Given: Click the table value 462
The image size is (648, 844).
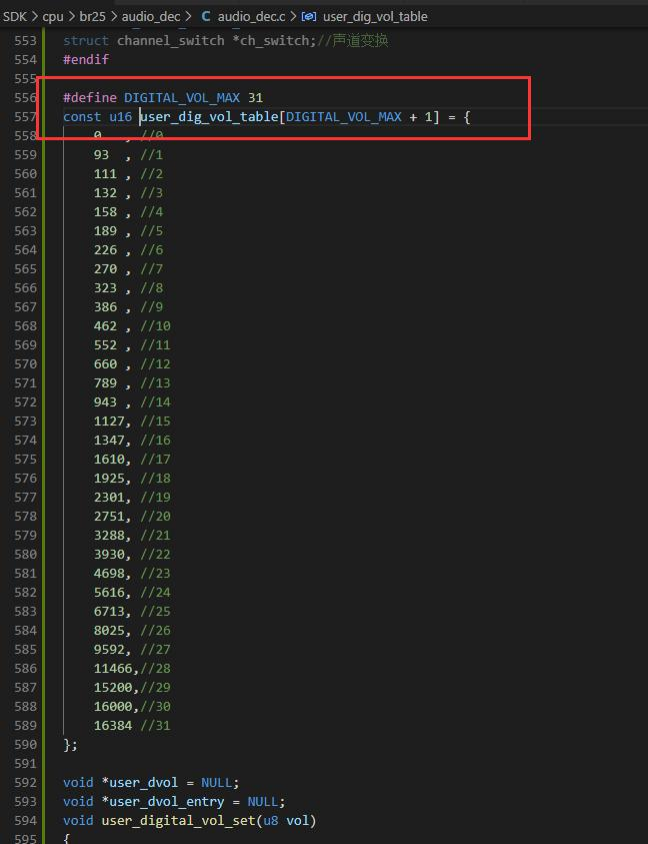Looking at the screenshot, I should 105,326.
